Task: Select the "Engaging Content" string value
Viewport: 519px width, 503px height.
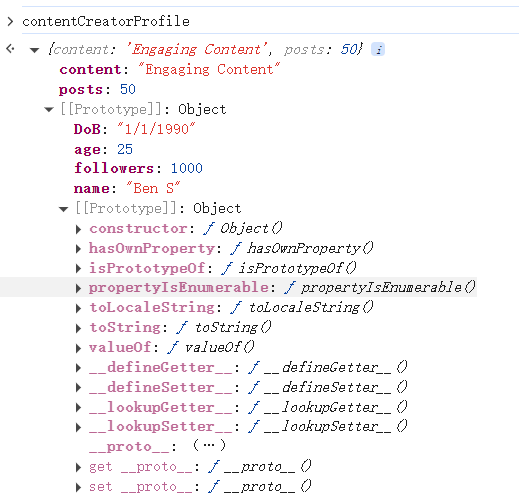Action: [209, 69]
